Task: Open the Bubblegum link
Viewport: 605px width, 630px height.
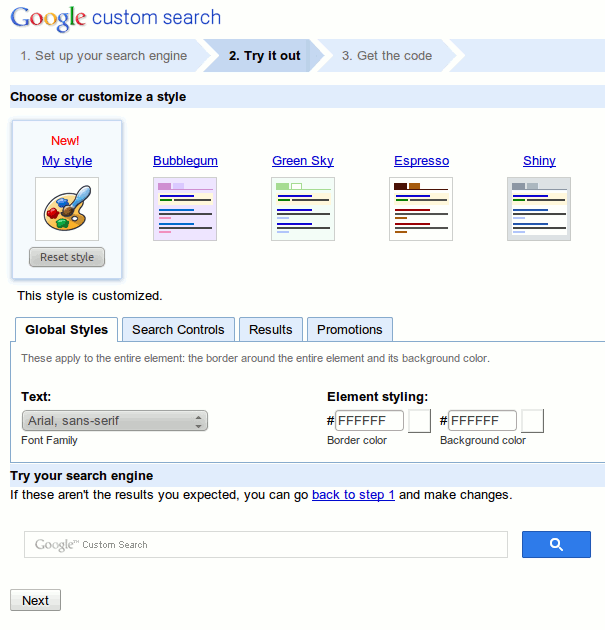Action: point(185,161)
